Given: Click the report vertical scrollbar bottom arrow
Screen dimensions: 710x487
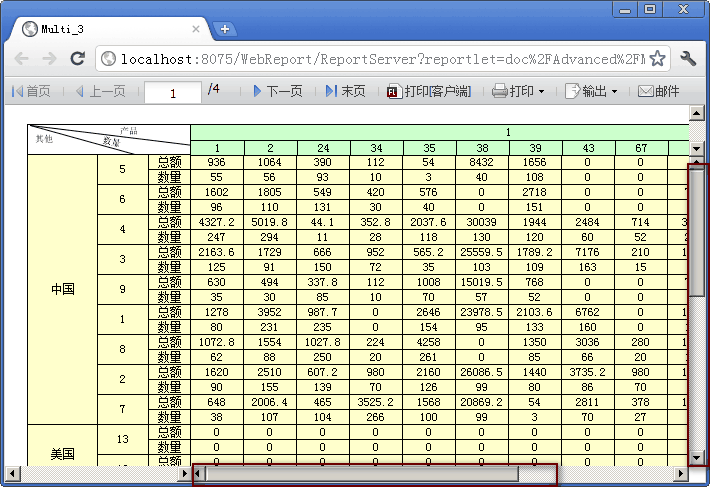Looking at the screenshot, I should [x=696, y=457].
